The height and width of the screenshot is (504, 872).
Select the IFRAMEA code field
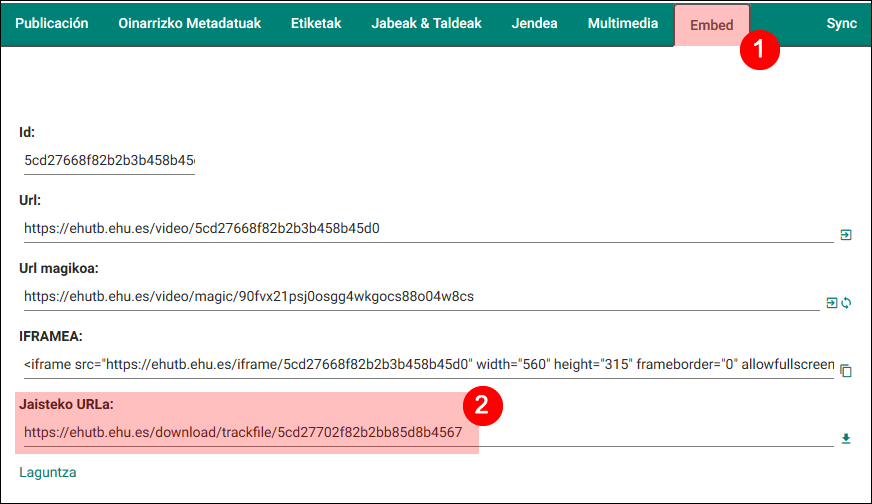point(428,365)
